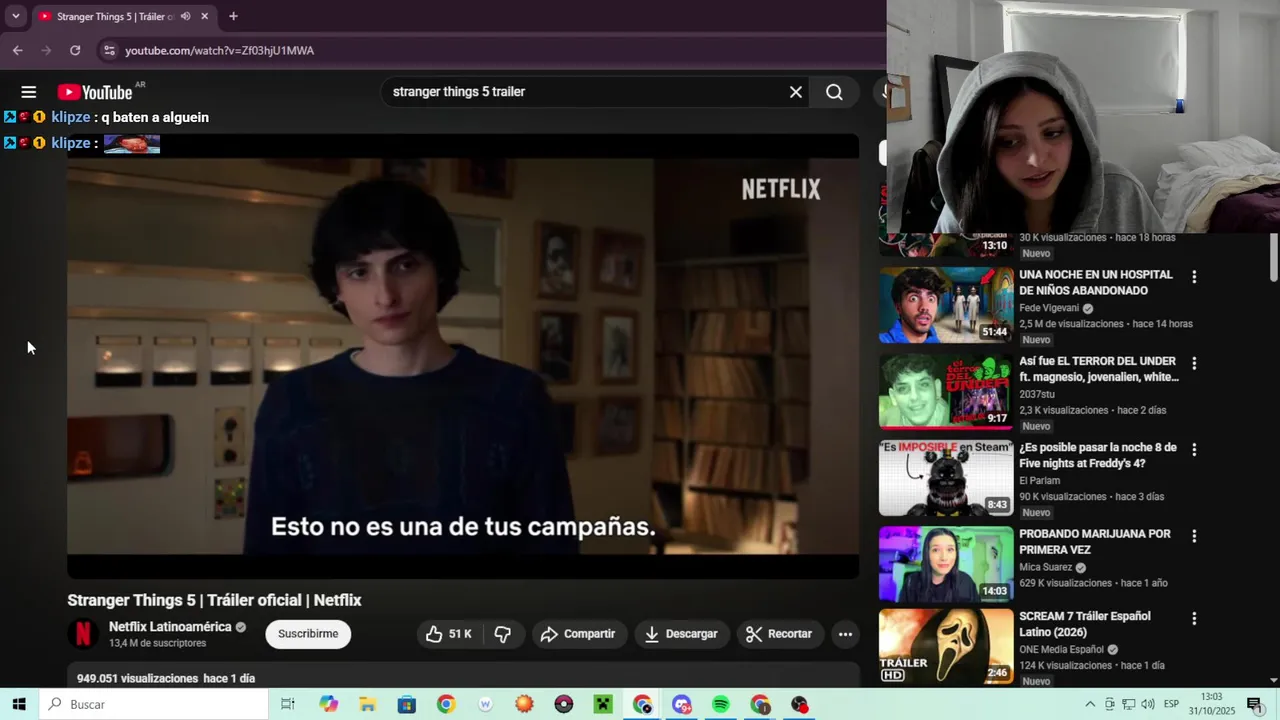Screen dimensions: 1280x720
Task: Open options menu for 'EL TERROR DEL UNDER'
Action: pos(1193,363)
